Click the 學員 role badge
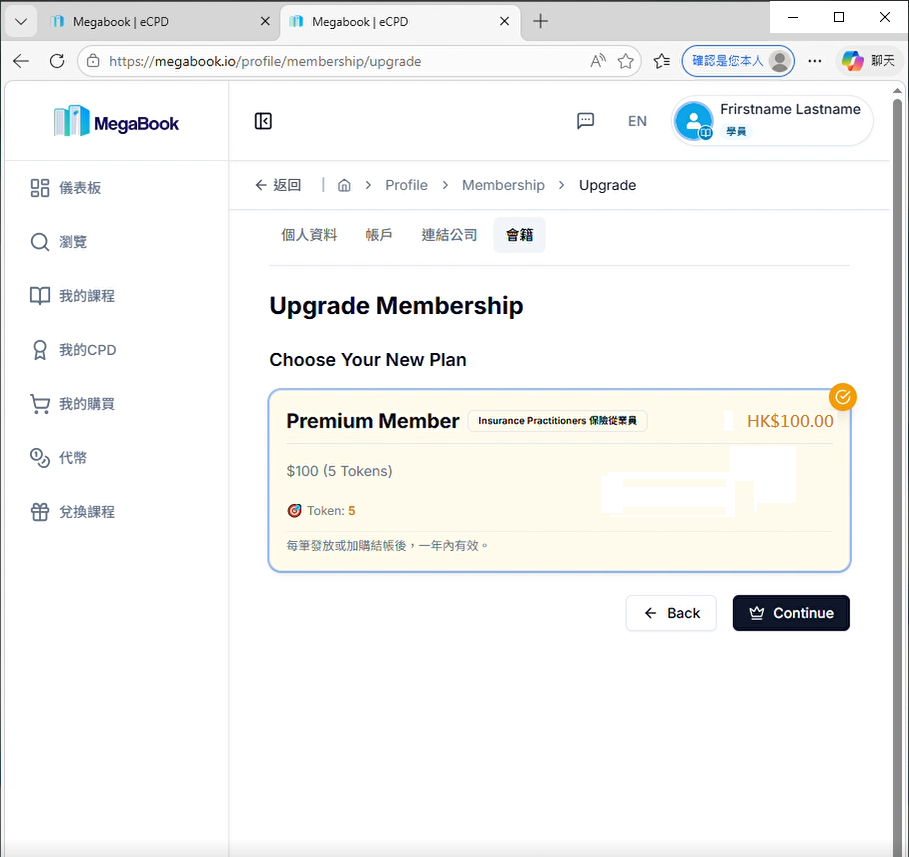This screenshot has width=909, height=857. pos(736,132)
